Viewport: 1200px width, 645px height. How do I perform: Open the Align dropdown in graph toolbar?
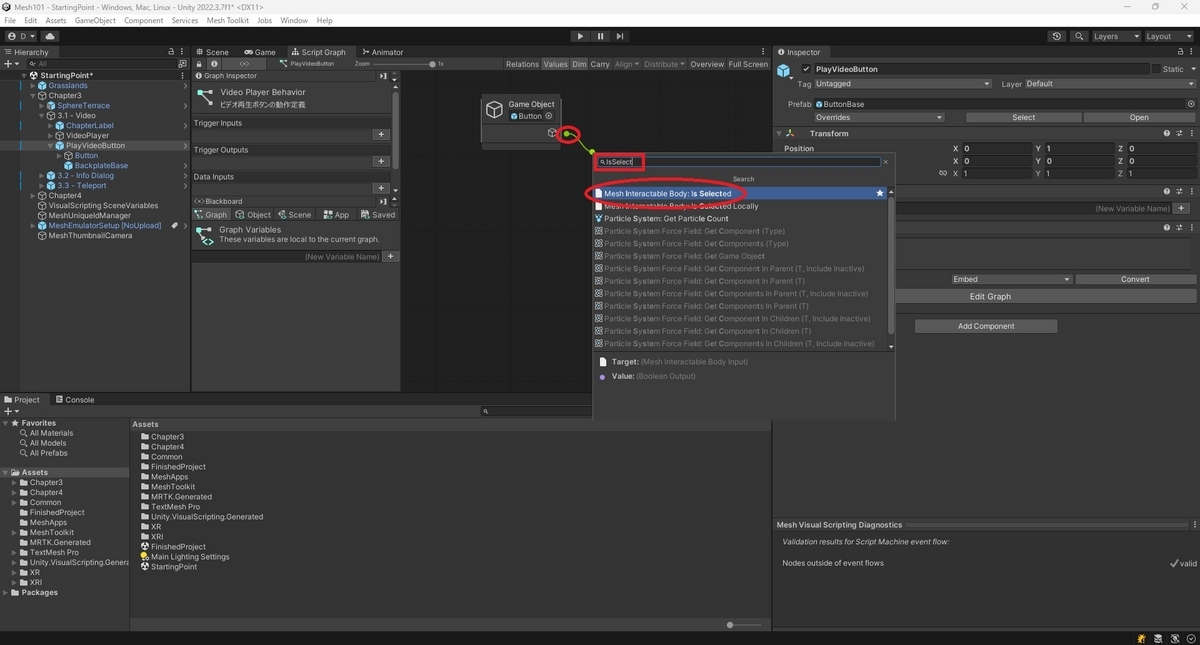626,64
